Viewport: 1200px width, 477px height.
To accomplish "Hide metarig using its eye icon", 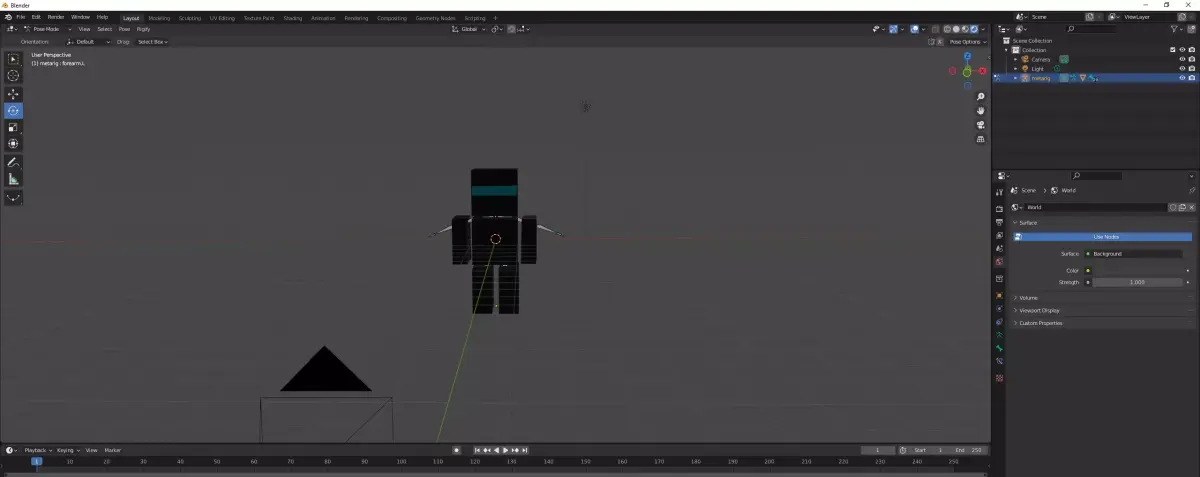I will (x=1182, y=78).
